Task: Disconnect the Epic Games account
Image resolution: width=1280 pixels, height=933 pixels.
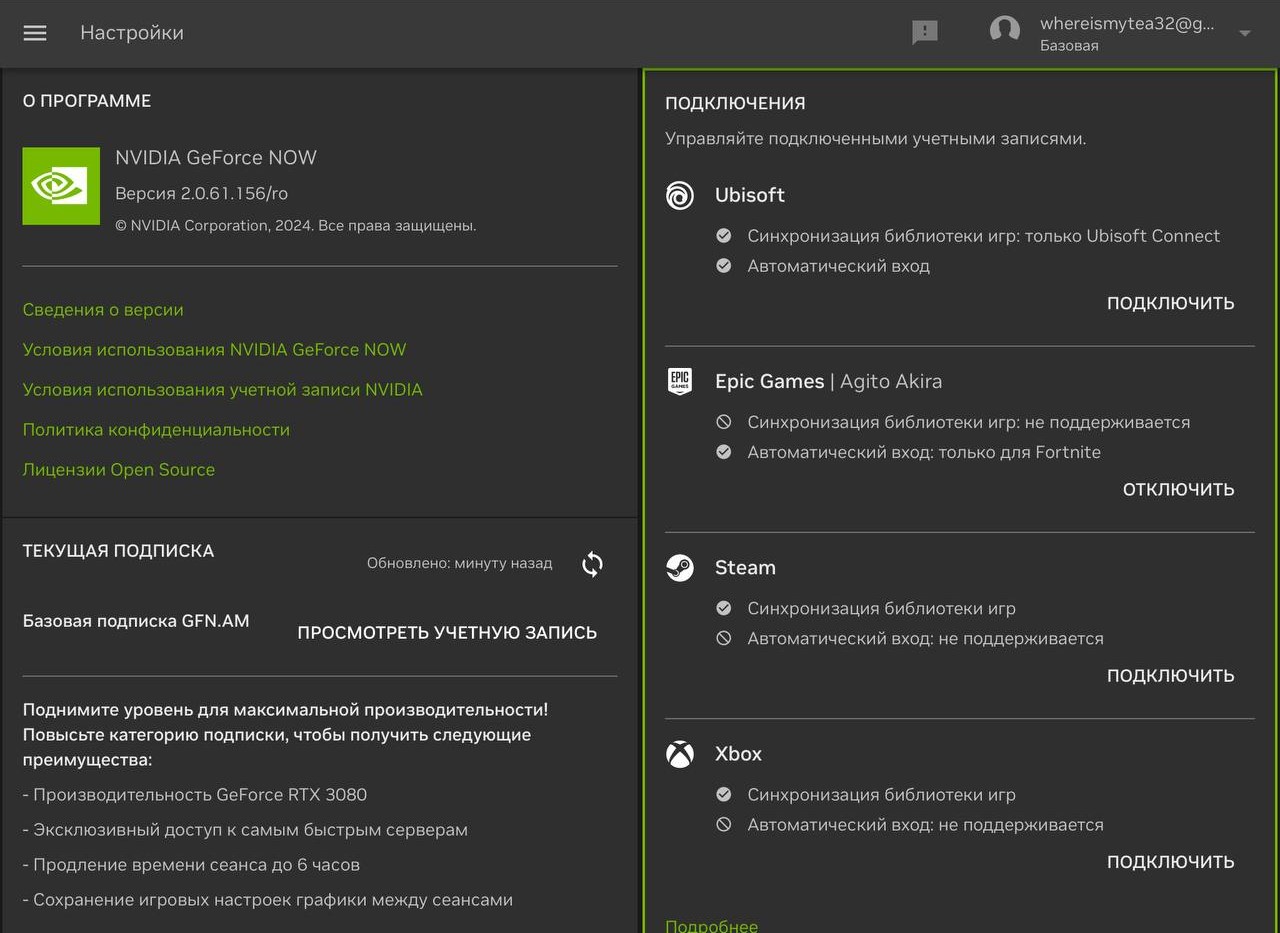Action: (x=1178, y=489)
